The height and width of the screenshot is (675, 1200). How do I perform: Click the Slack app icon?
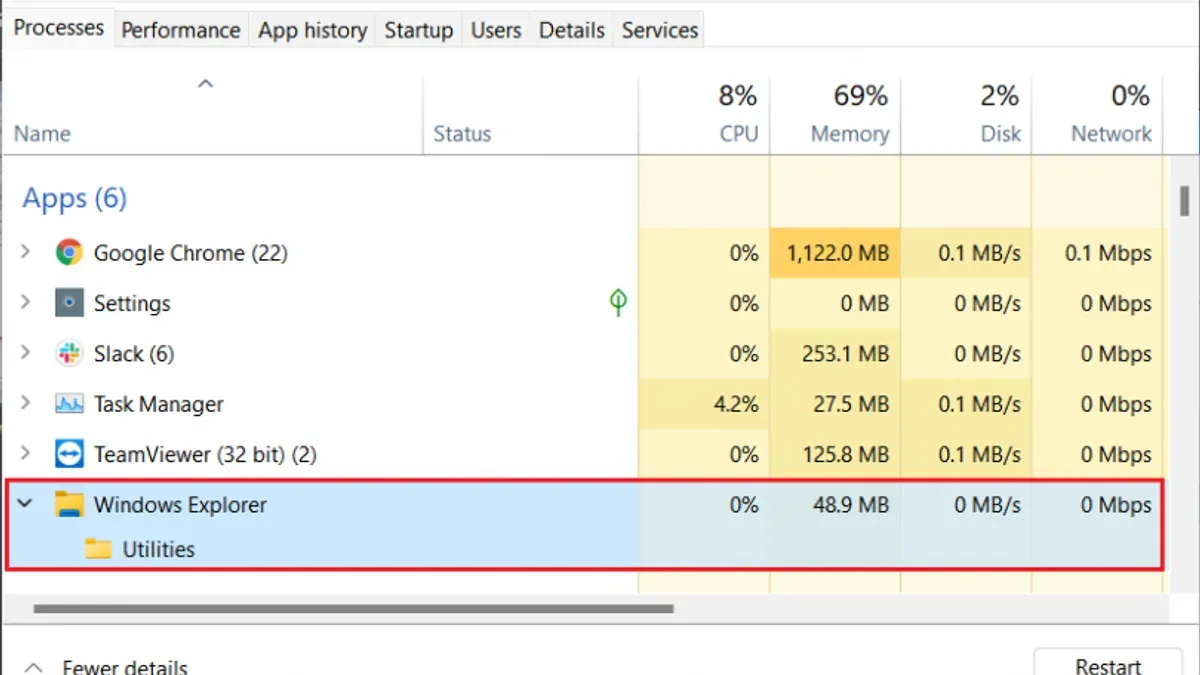(69, 354)
